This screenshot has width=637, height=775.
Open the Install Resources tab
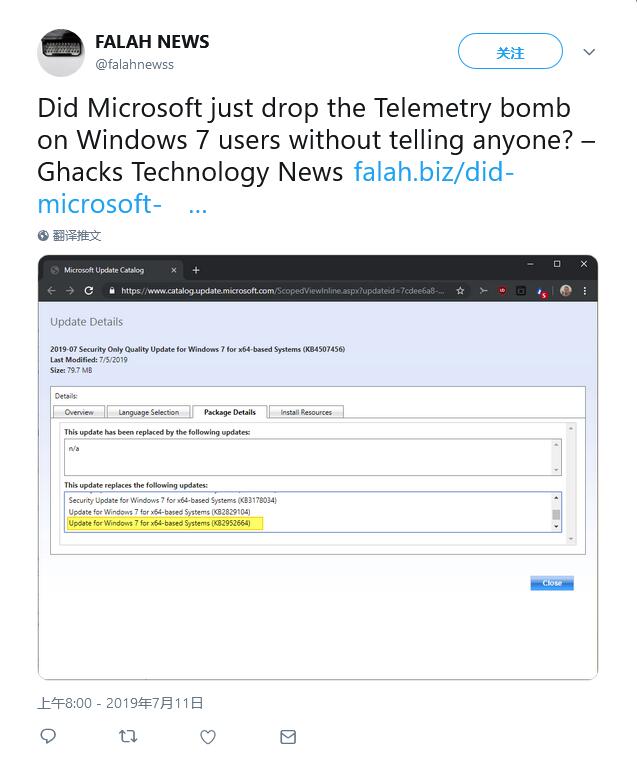click(x=306, y=412)
